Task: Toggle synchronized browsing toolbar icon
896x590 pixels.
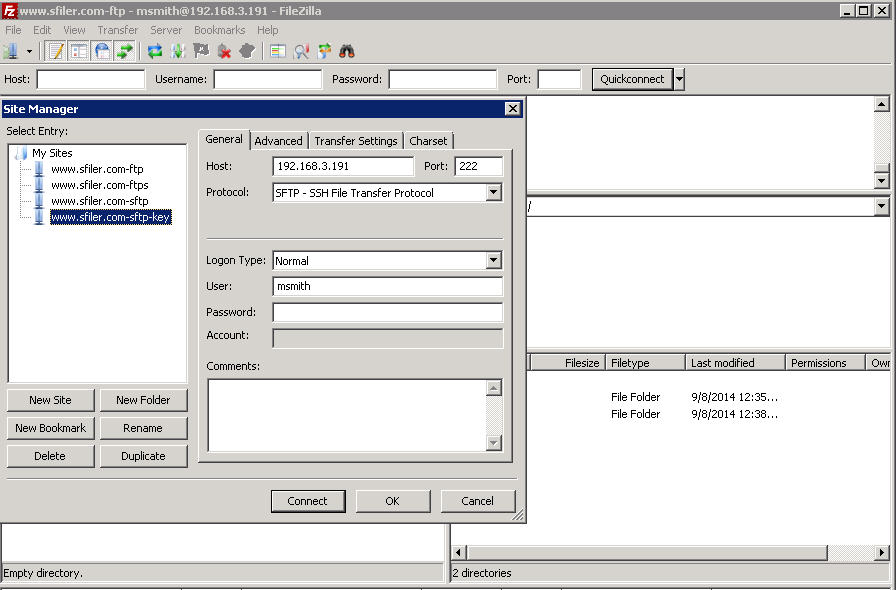Action: tap(324, 51)
